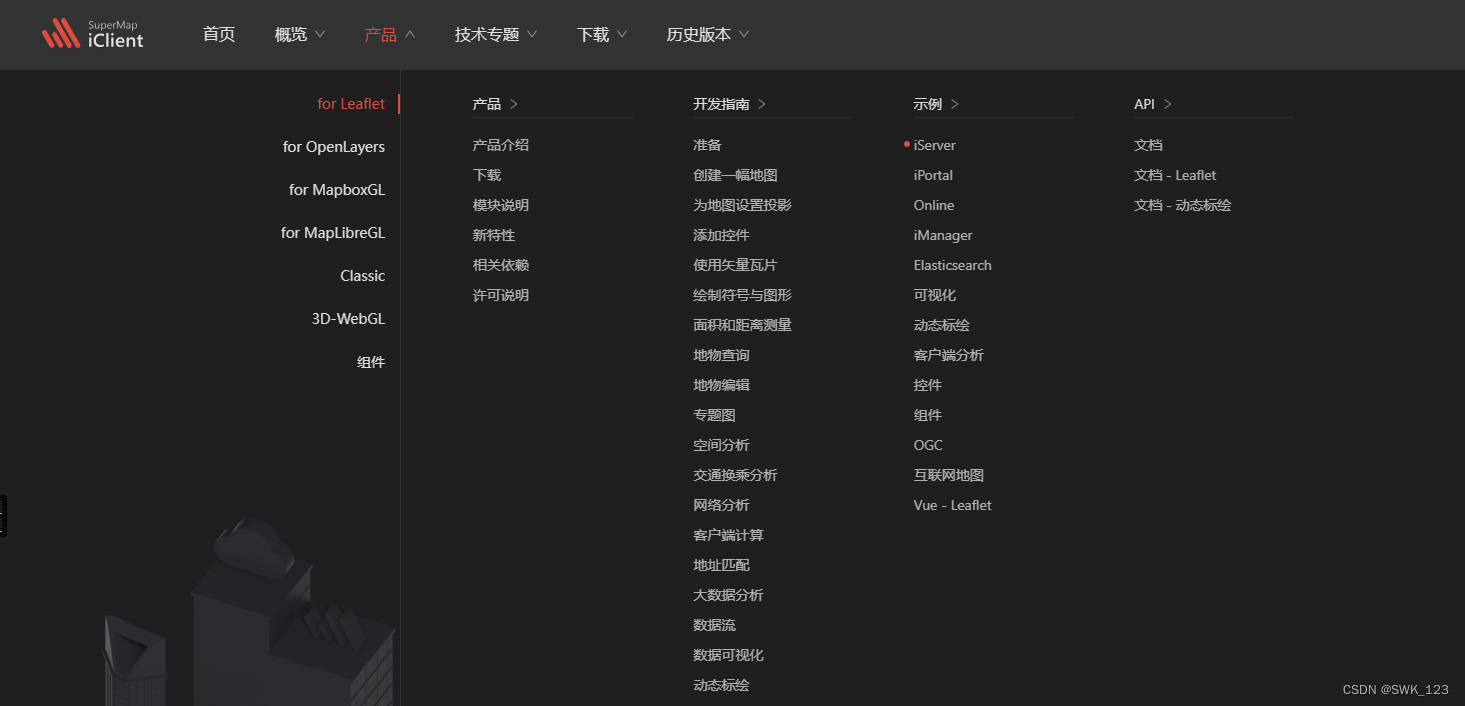Open 动态标绘 in 开发指南 column
This screenshot has height=706, width=1465.
pos(721,685)
